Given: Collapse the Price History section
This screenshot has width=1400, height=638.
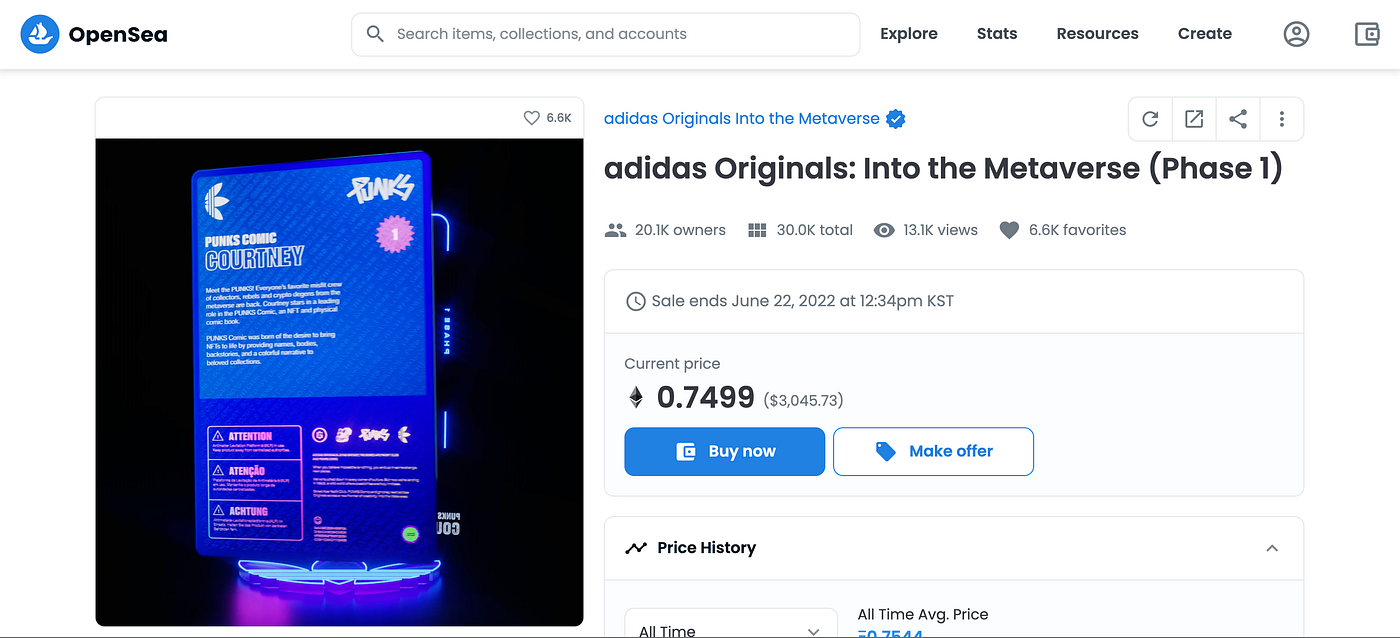Looking at the screenshot, I should coord(1272,548).
